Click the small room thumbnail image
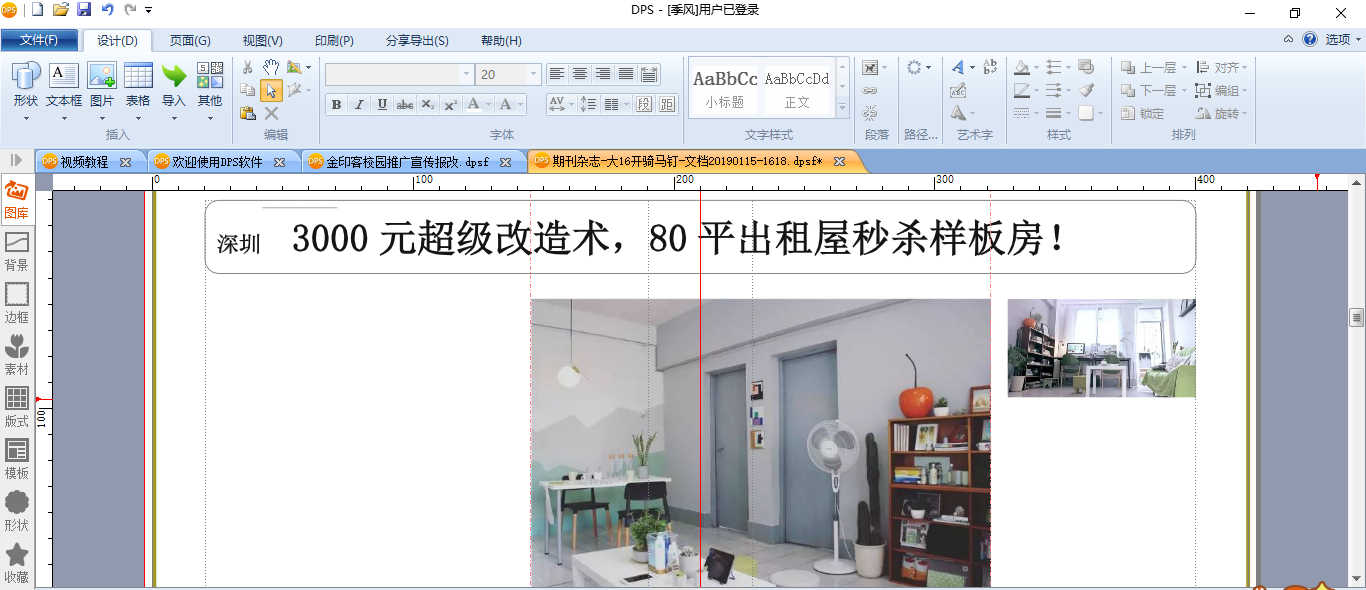Screen dimensions: 1366x590 tap(1101, 347)
